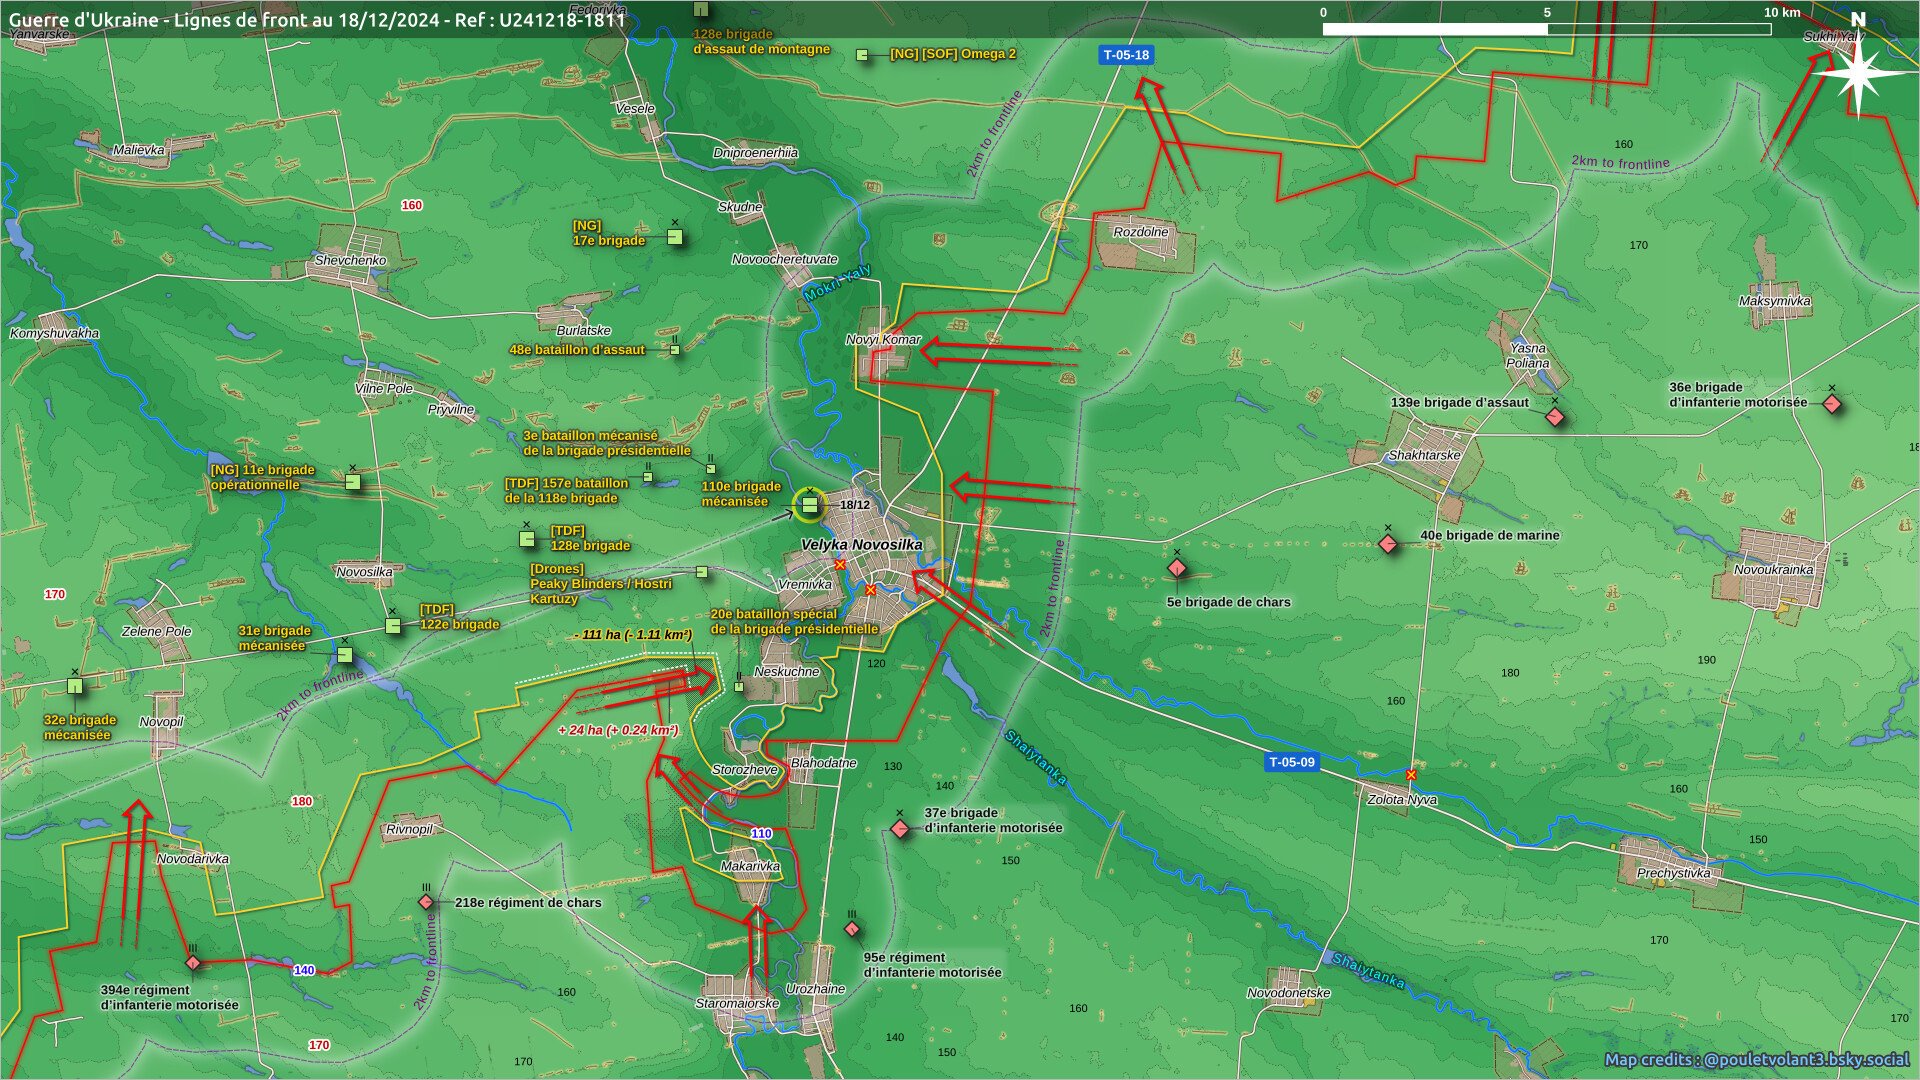Click the 18/12 date label
Image resolution: width=1920 pixels, height=1080 pixels.
point(855,505)
